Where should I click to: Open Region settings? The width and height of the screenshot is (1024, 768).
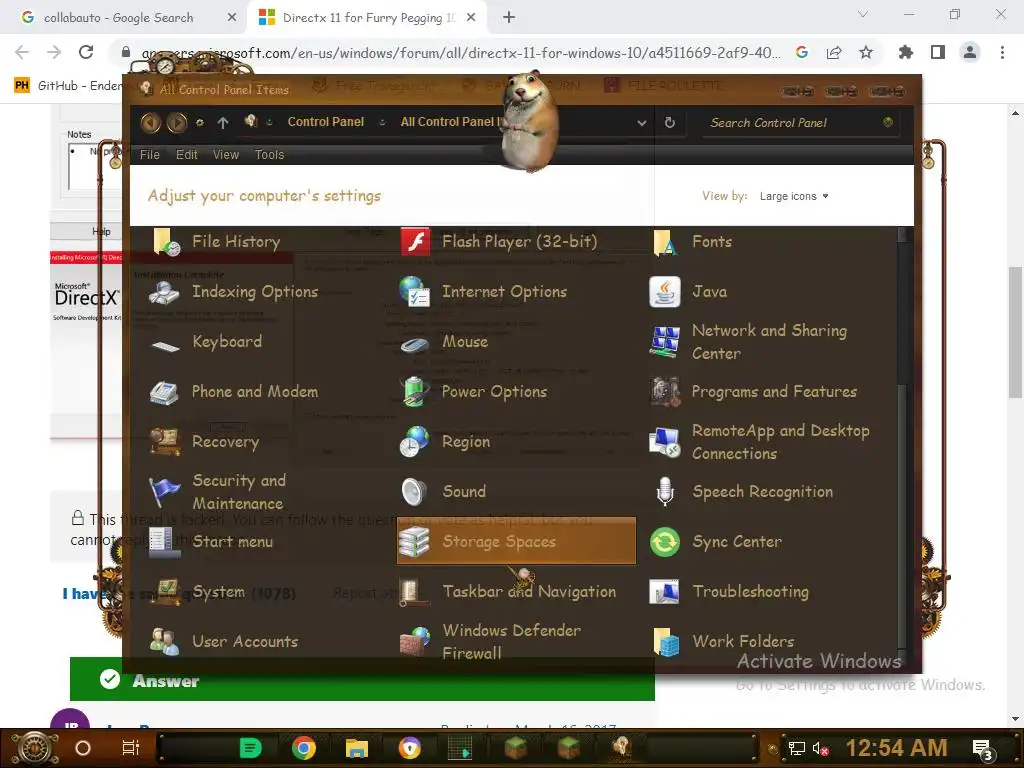click(445, 442)
